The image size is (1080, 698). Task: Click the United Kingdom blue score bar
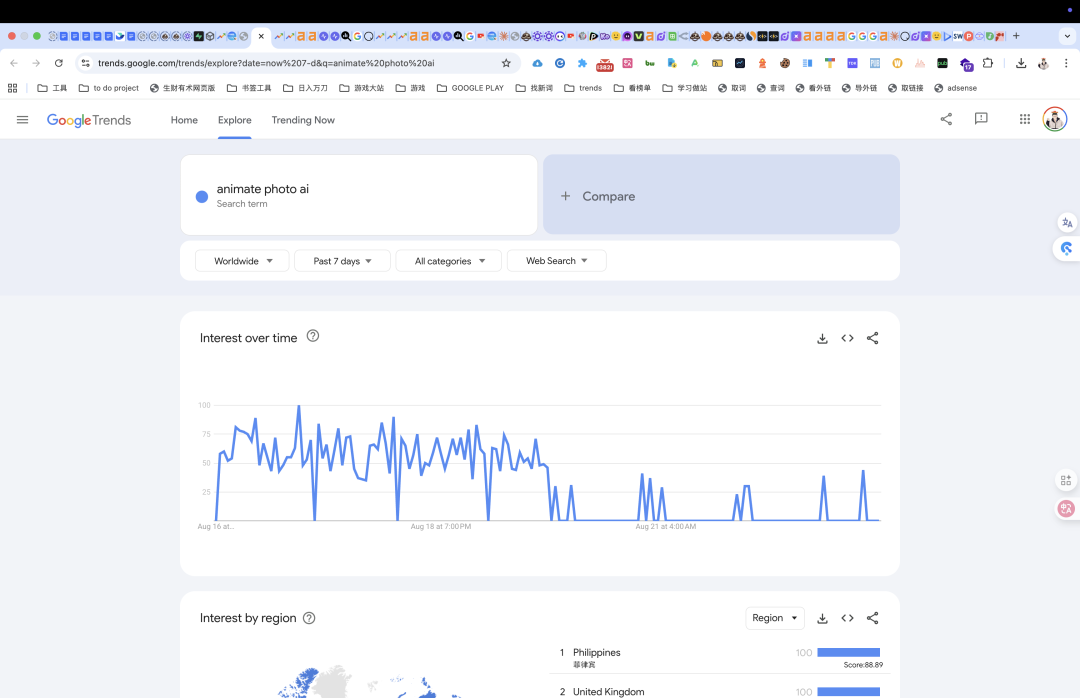tap(849, 692)
